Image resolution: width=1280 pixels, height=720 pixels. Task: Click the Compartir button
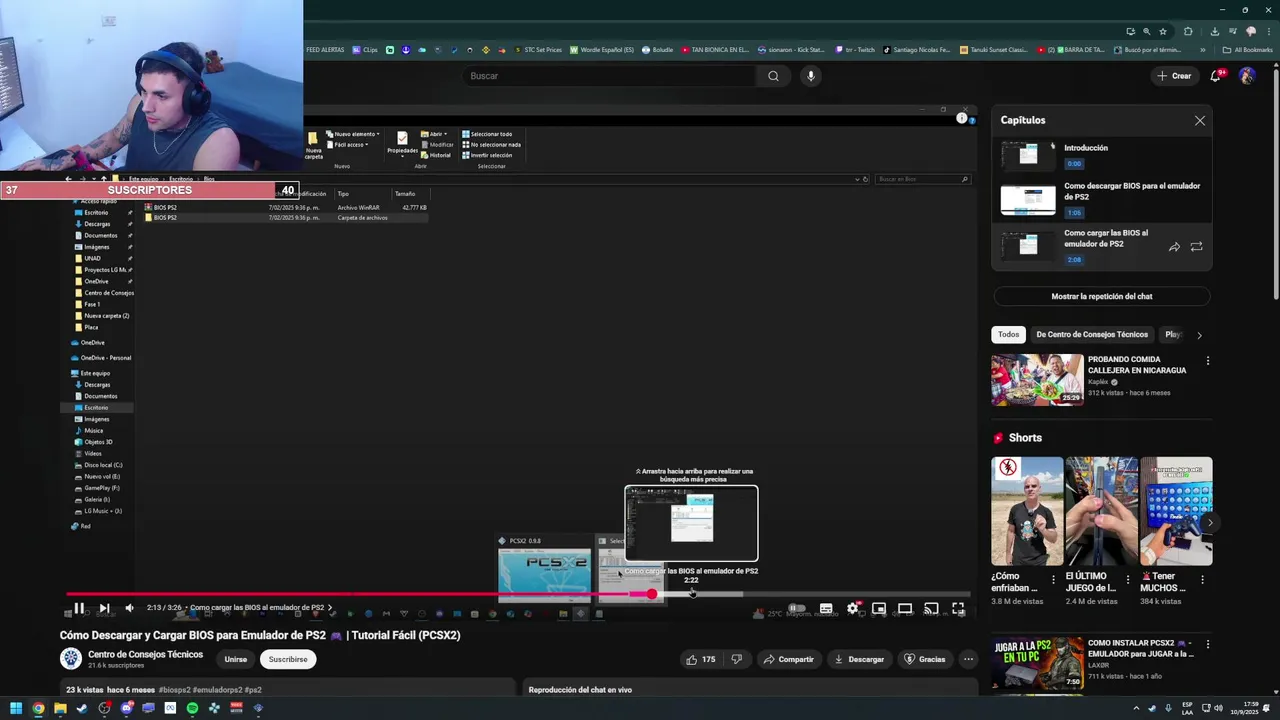pos(789,659)
